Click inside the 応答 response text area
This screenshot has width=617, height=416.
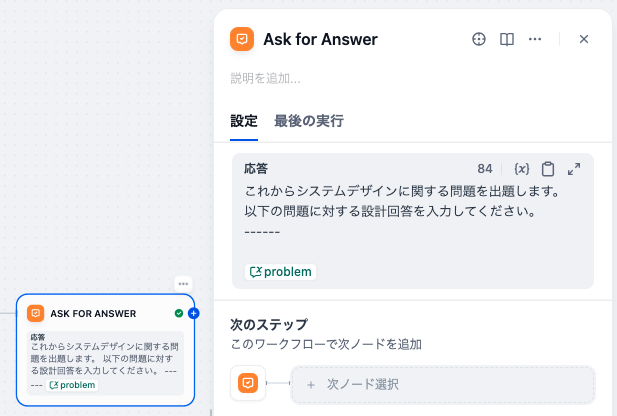pyautogui.click(x=412, y=220)
